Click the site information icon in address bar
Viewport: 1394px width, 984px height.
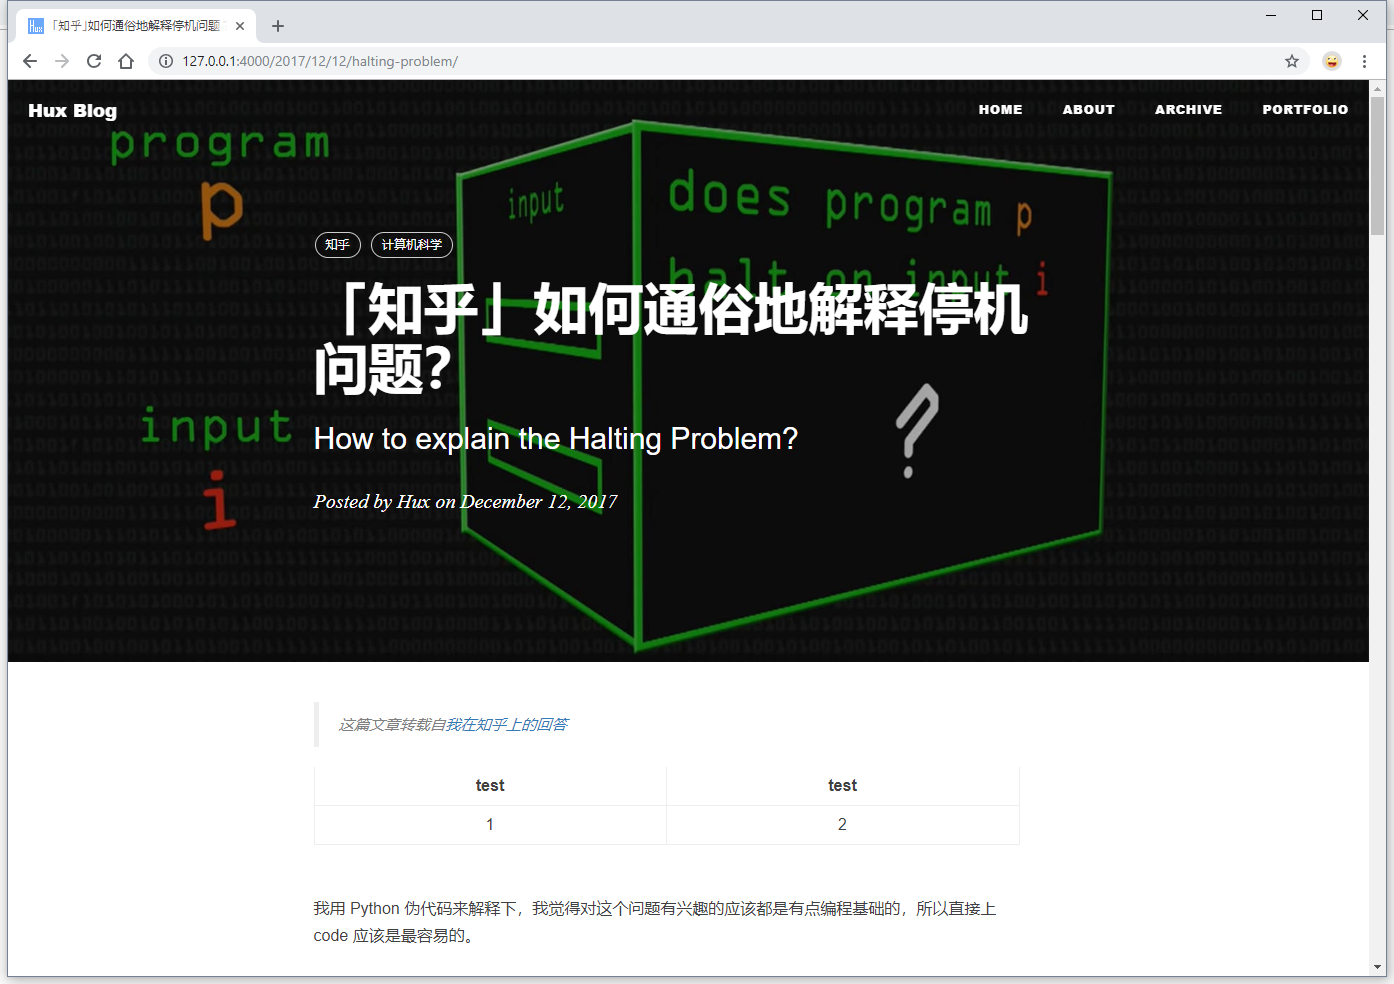(x=165, y=61)
